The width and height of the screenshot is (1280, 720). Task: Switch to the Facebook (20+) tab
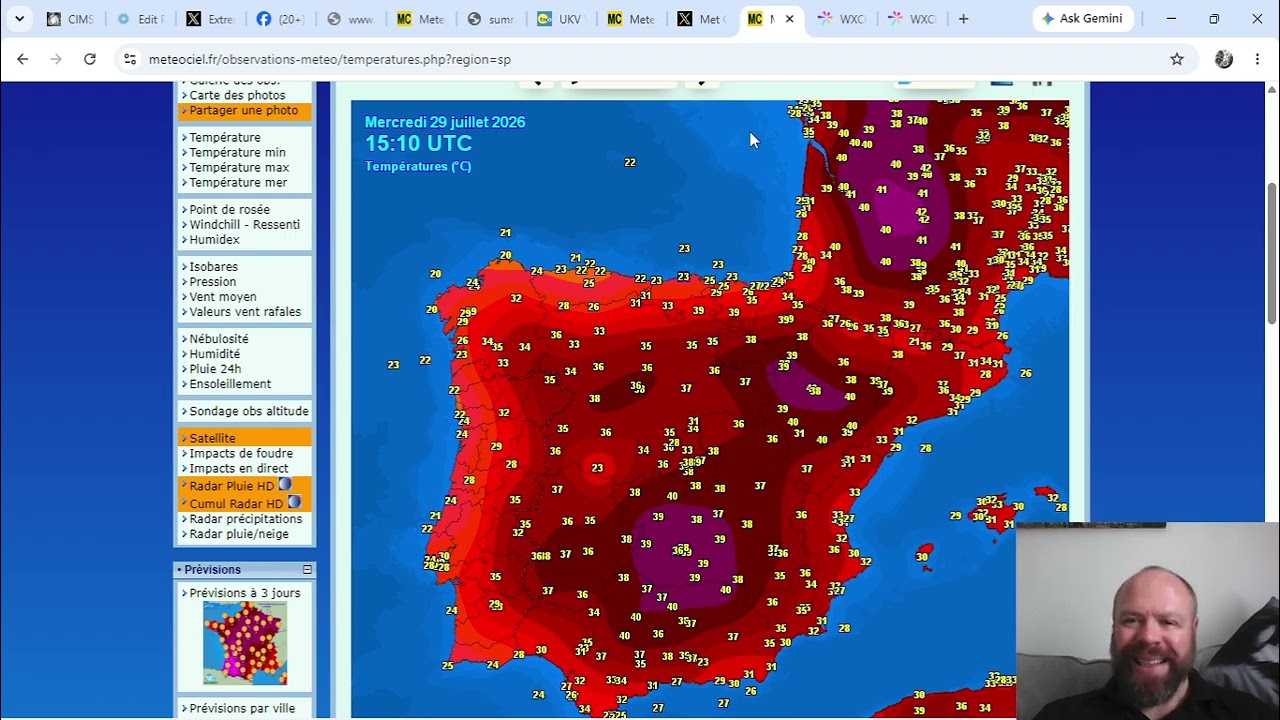(x=280, y=18)
